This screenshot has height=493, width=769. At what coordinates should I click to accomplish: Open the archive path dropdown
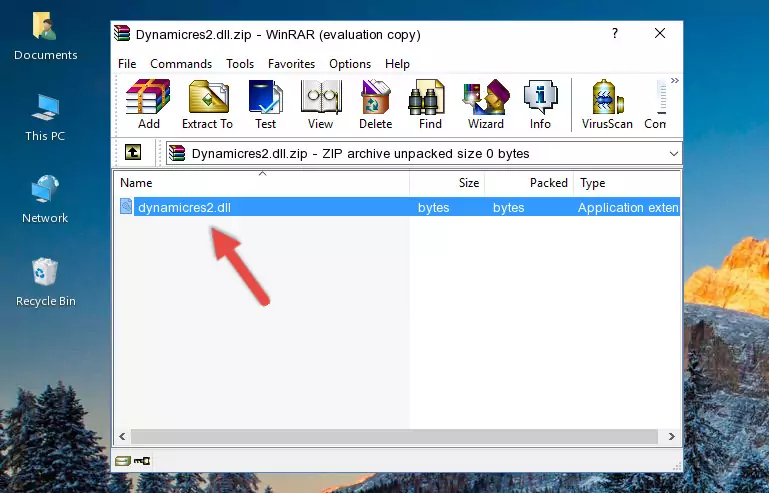674,154
